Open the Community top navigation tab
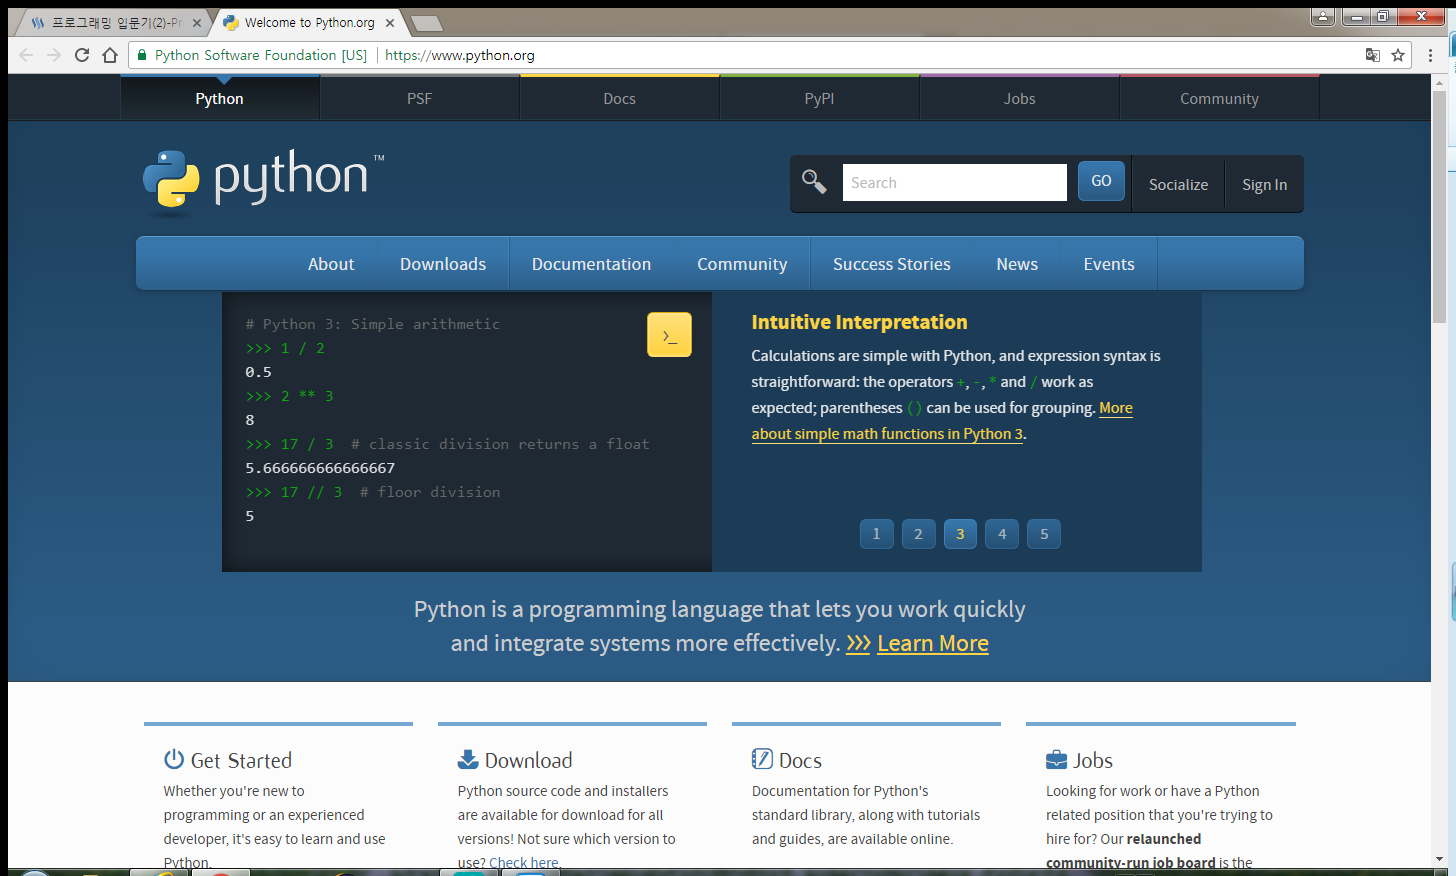1456x876 pixels. pos(1219,98)
